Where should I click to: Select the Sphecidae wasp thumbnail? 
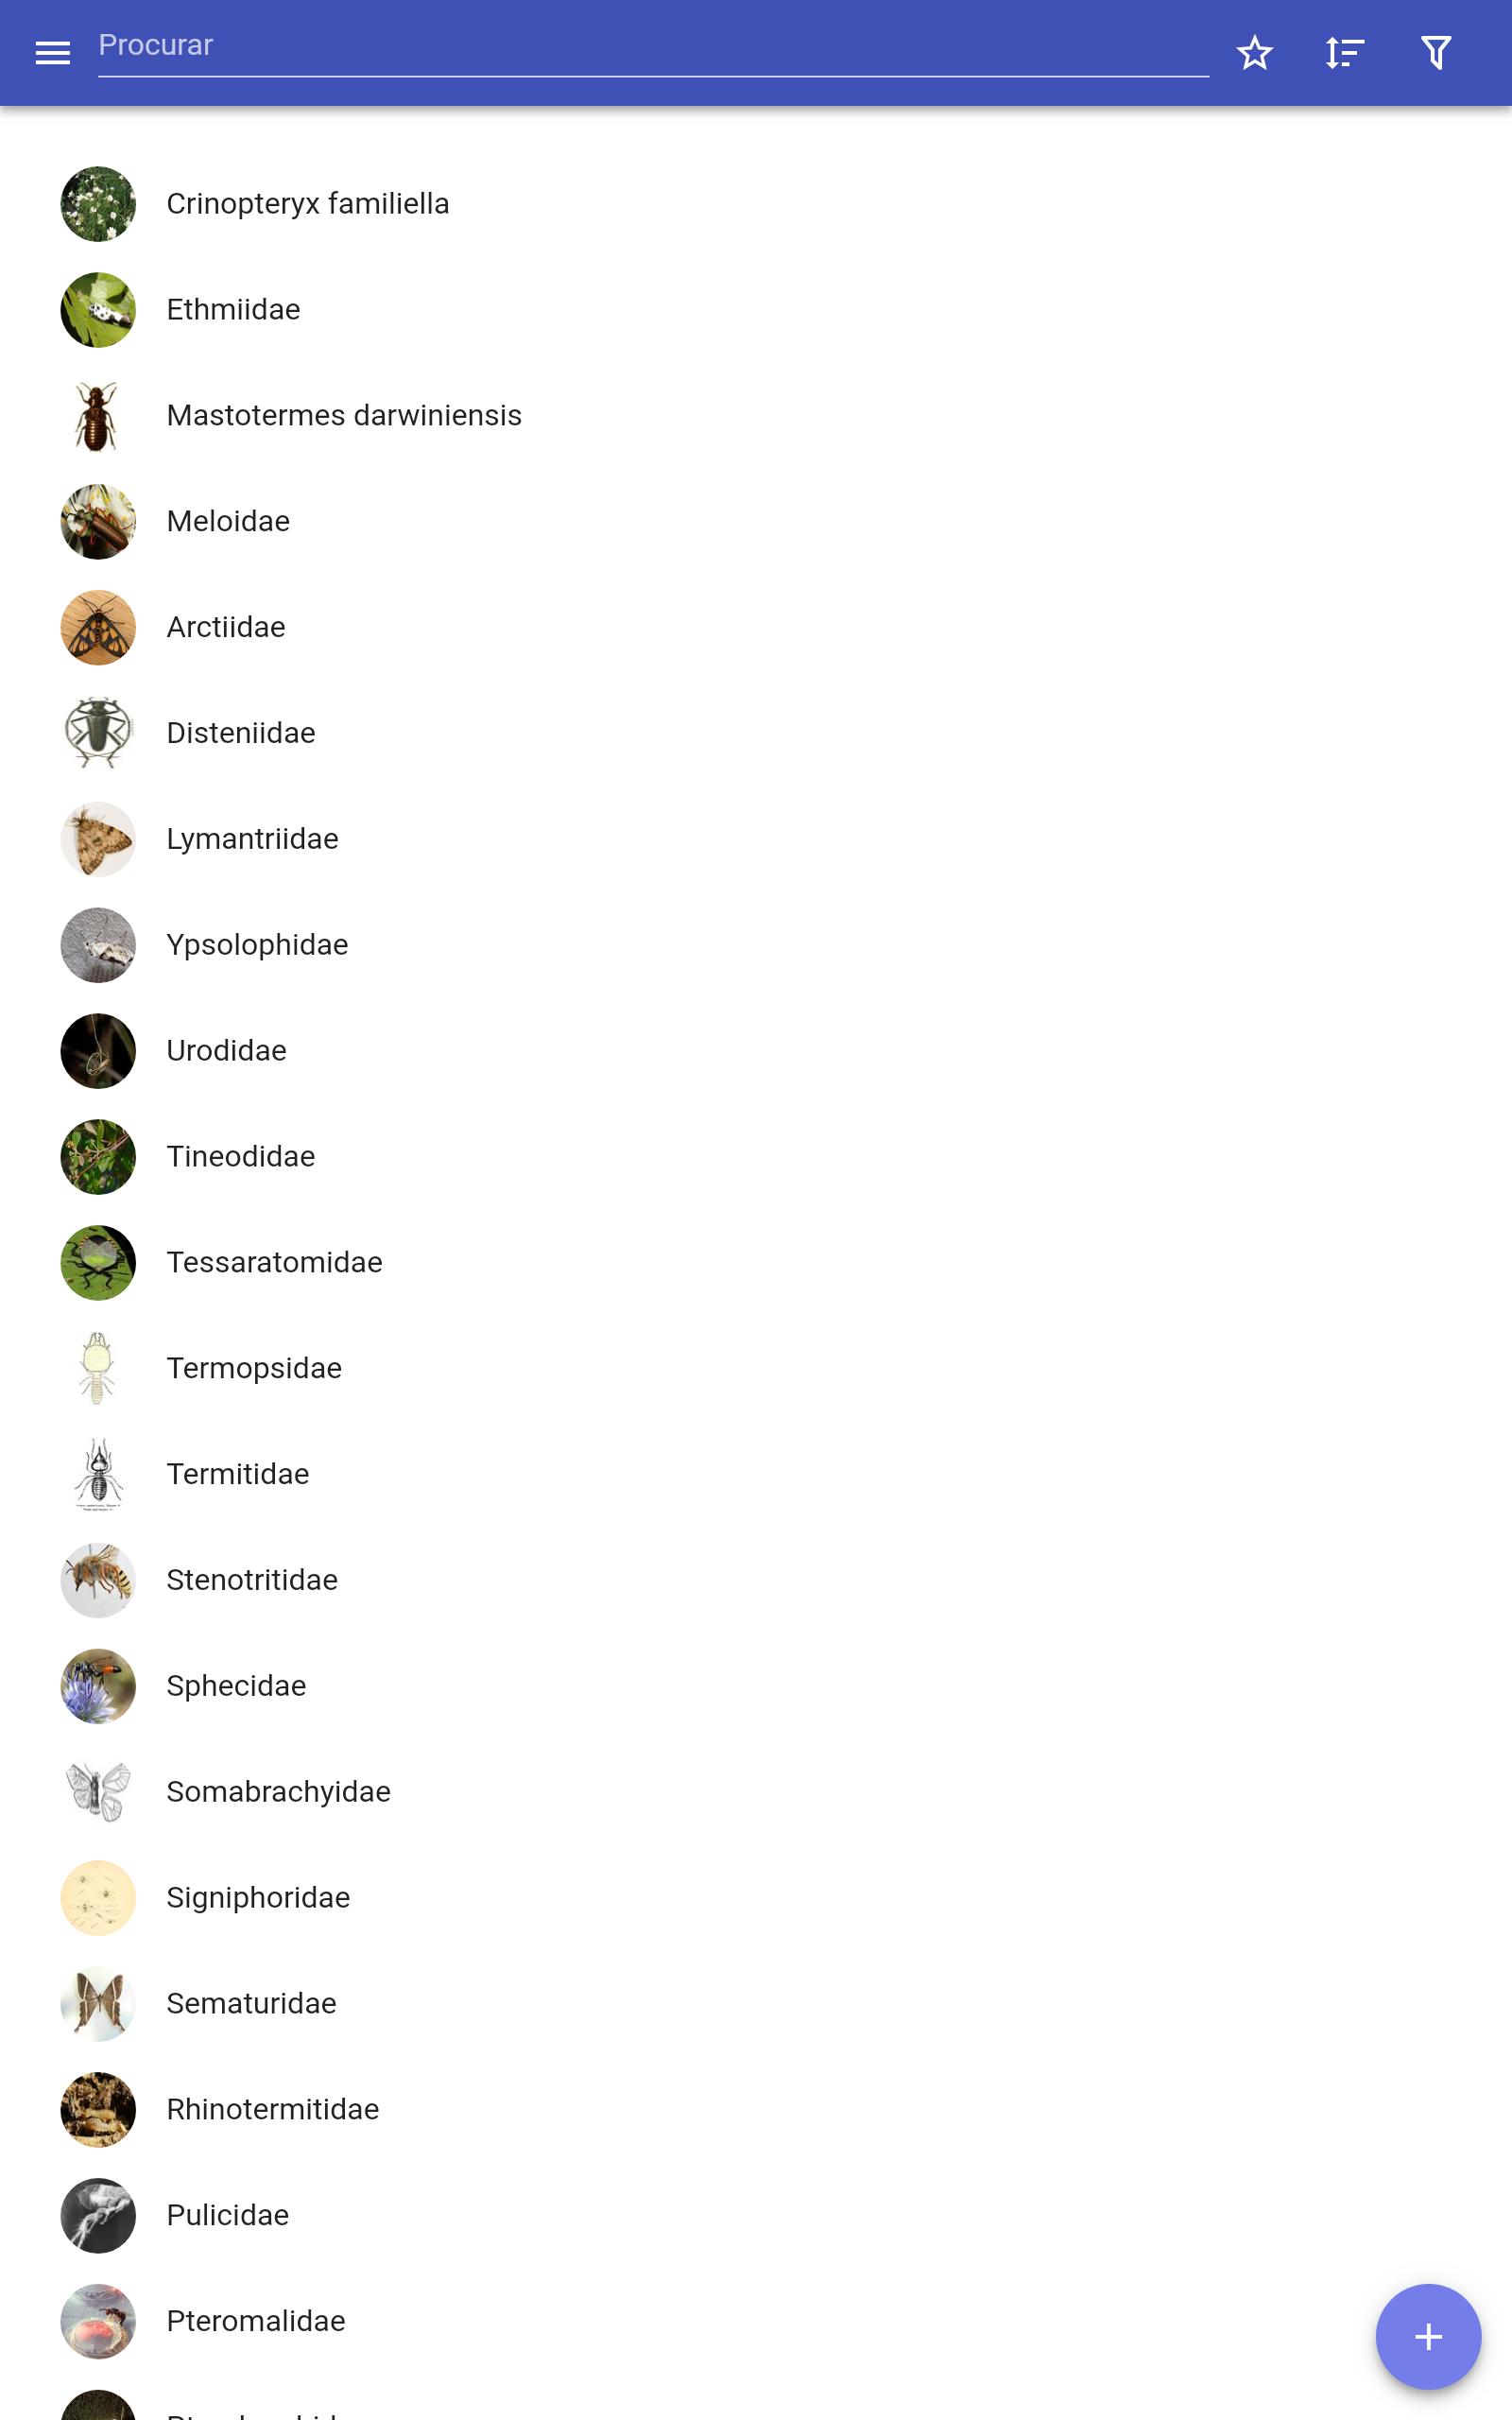98,1686
